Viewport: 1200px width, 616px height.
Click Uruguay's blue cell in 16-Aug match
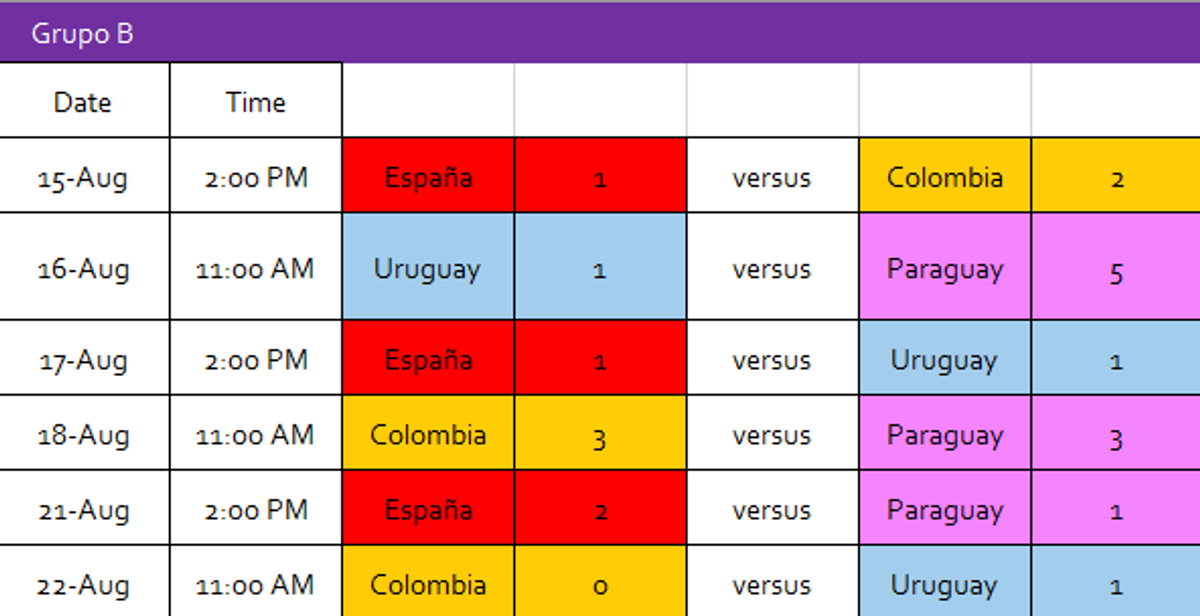[x=428, y=268]
